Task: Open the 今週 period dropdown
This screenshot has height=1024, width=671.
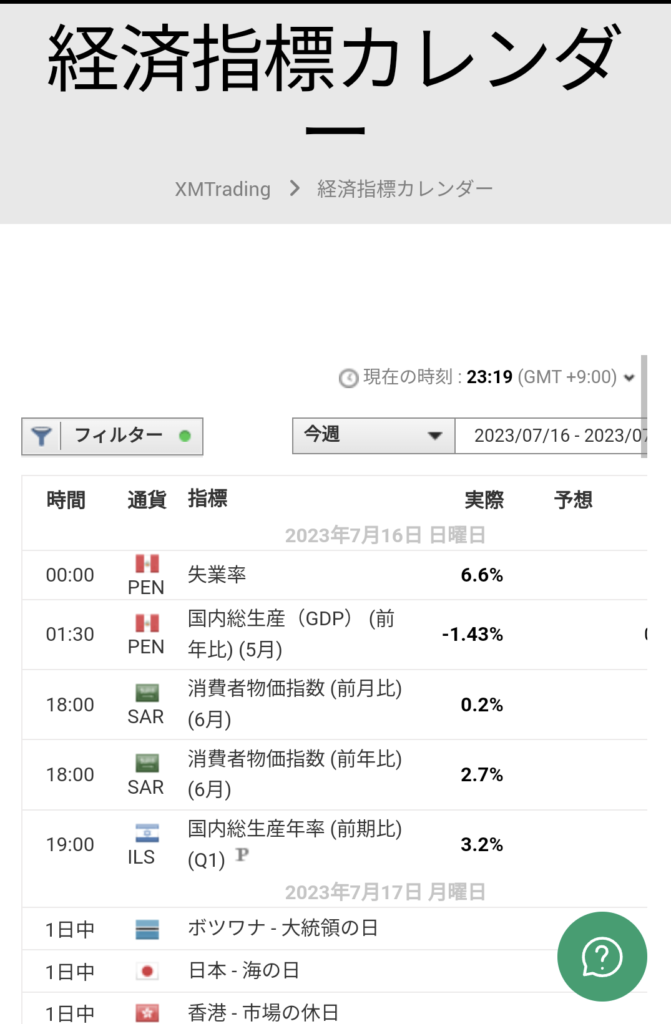Action: pyautogui.click(x=372, y=436)
